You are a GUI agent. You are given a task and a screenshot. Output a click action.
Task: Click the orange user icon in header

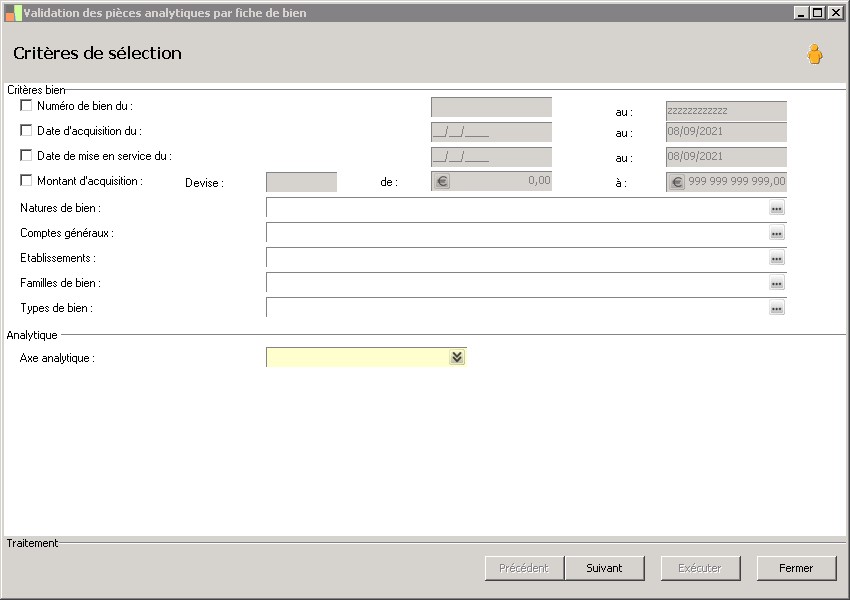tap(815, 55)
